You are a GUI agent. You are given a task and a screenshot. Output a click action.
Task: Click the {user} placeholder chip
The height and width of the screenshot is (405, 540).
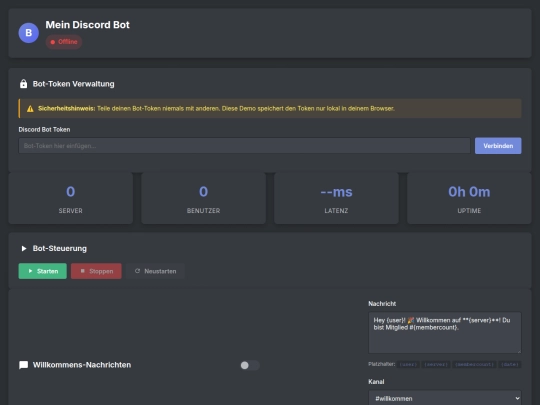point(408,364)
